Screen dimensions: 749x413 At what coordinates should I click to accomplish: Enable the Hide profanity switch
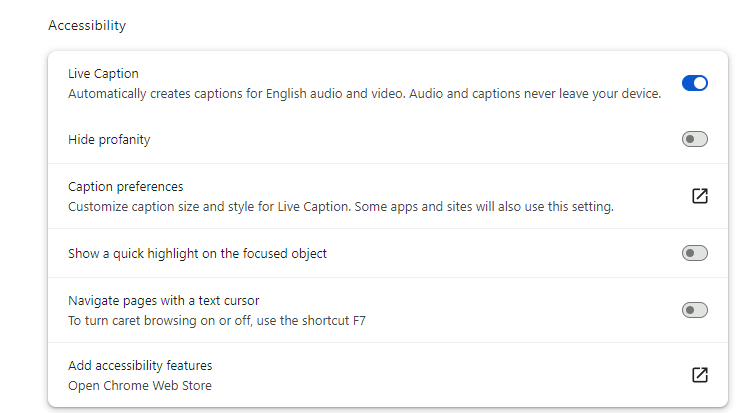click(x=694, y=139)
